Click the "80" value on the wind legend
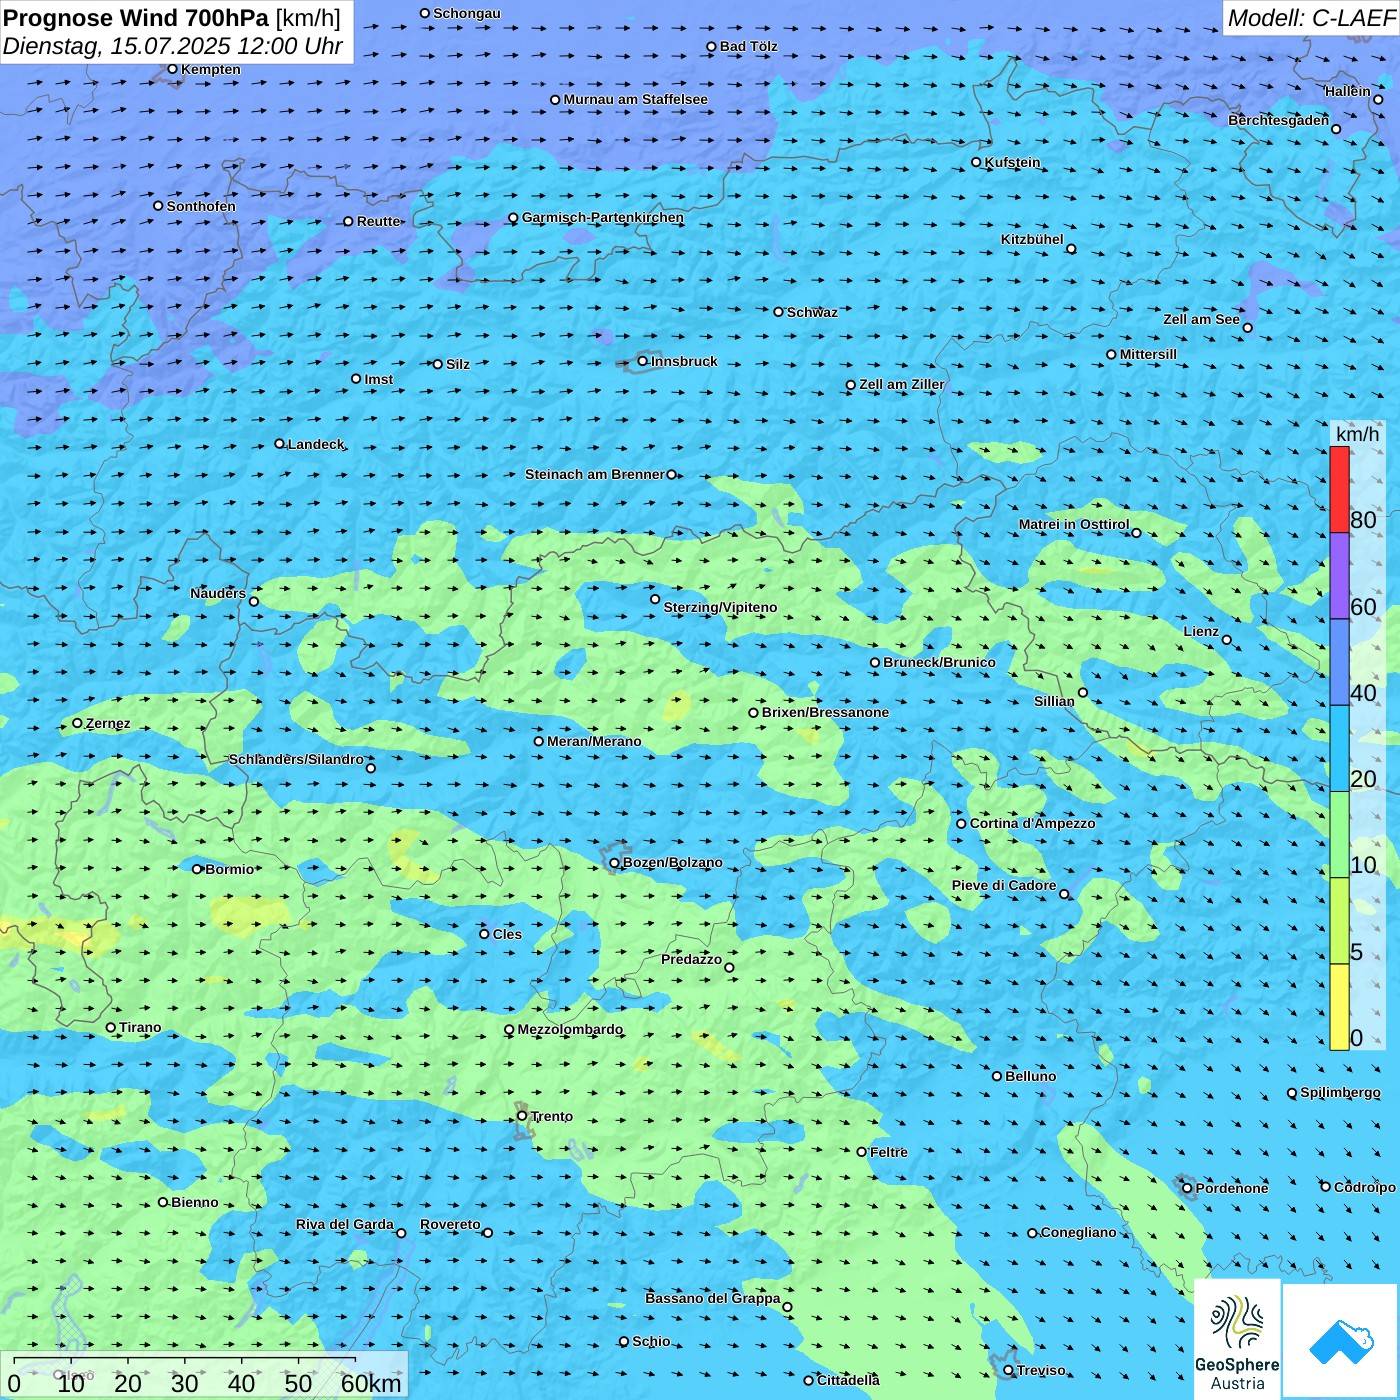Image resolution: width=1400 pixels, height=1400 pixels. 1364,520
